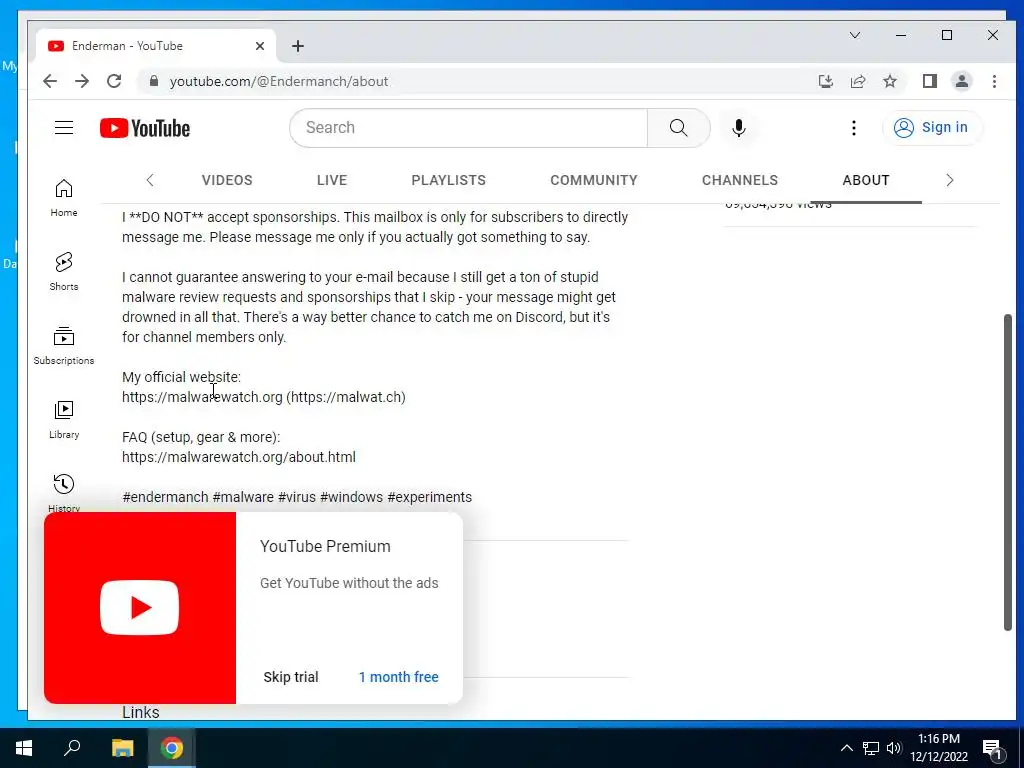The width and height of the screenshot is (1024, 768).
Task: Share this page icon
Action: (857, 81)
